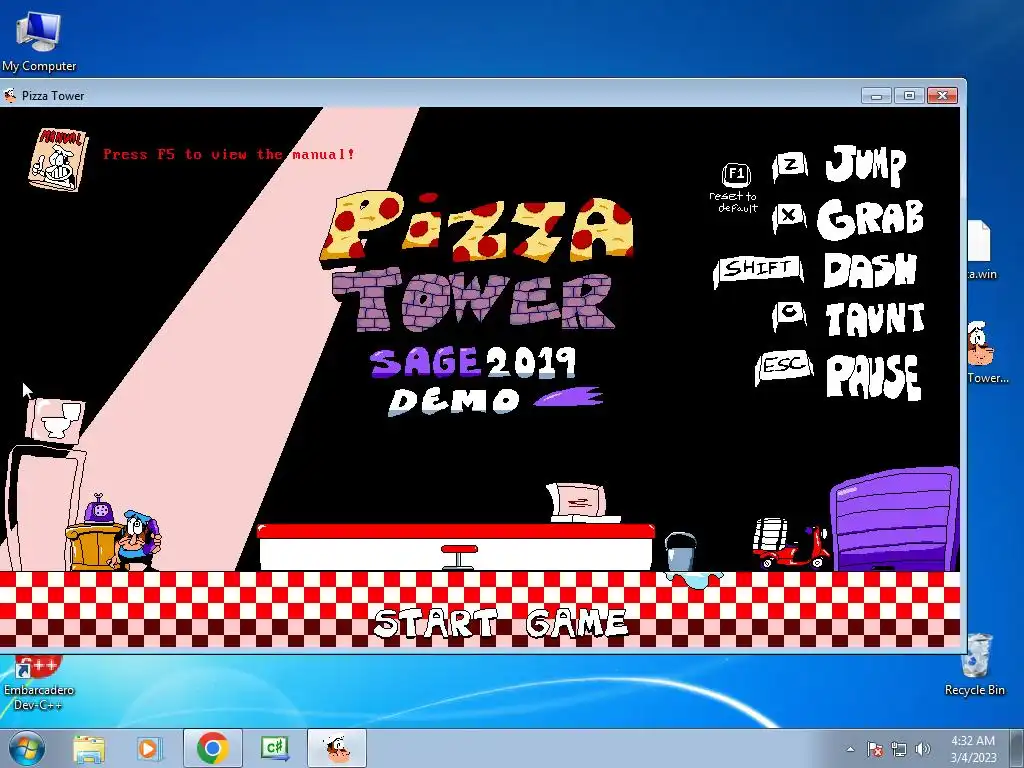Click the PAUSE label
Screen dimensions: 1024x768
click(874, 376)
